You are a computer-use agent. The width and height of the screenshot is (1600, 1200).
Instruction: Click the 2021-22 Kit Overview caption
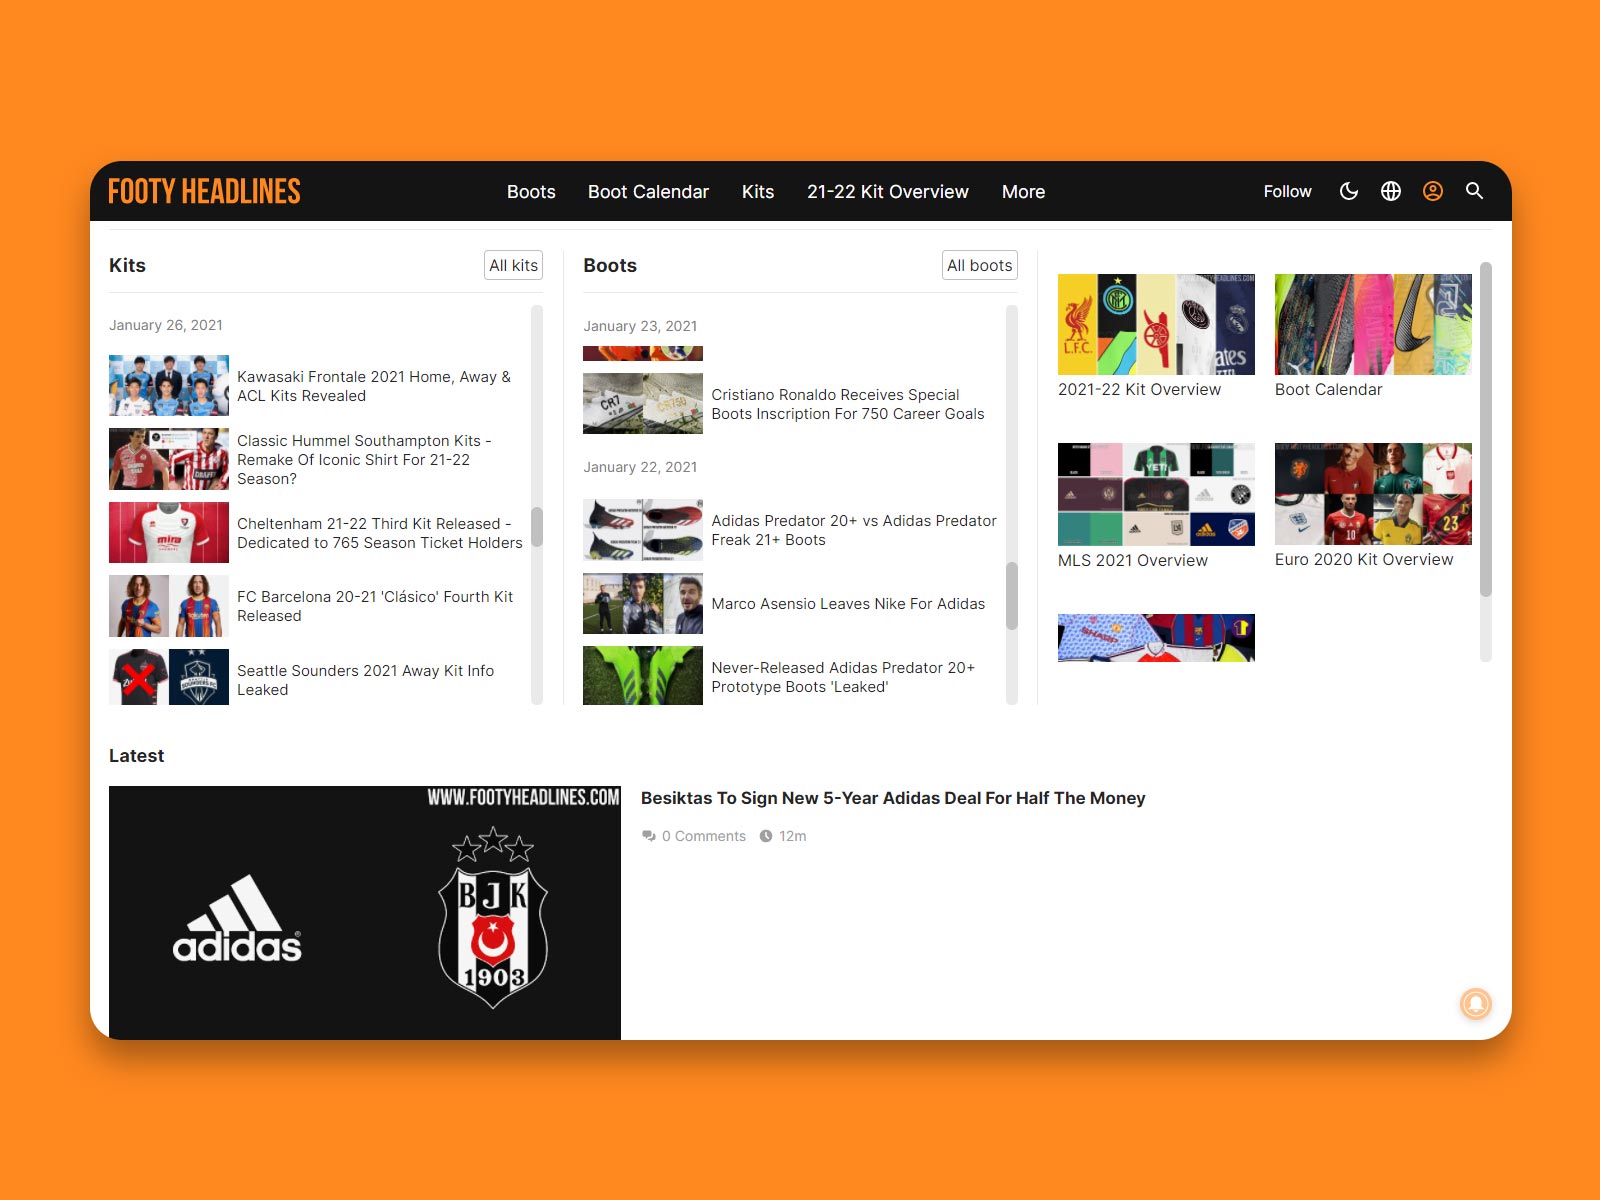pyautogui.click(x=1139, y=390)
